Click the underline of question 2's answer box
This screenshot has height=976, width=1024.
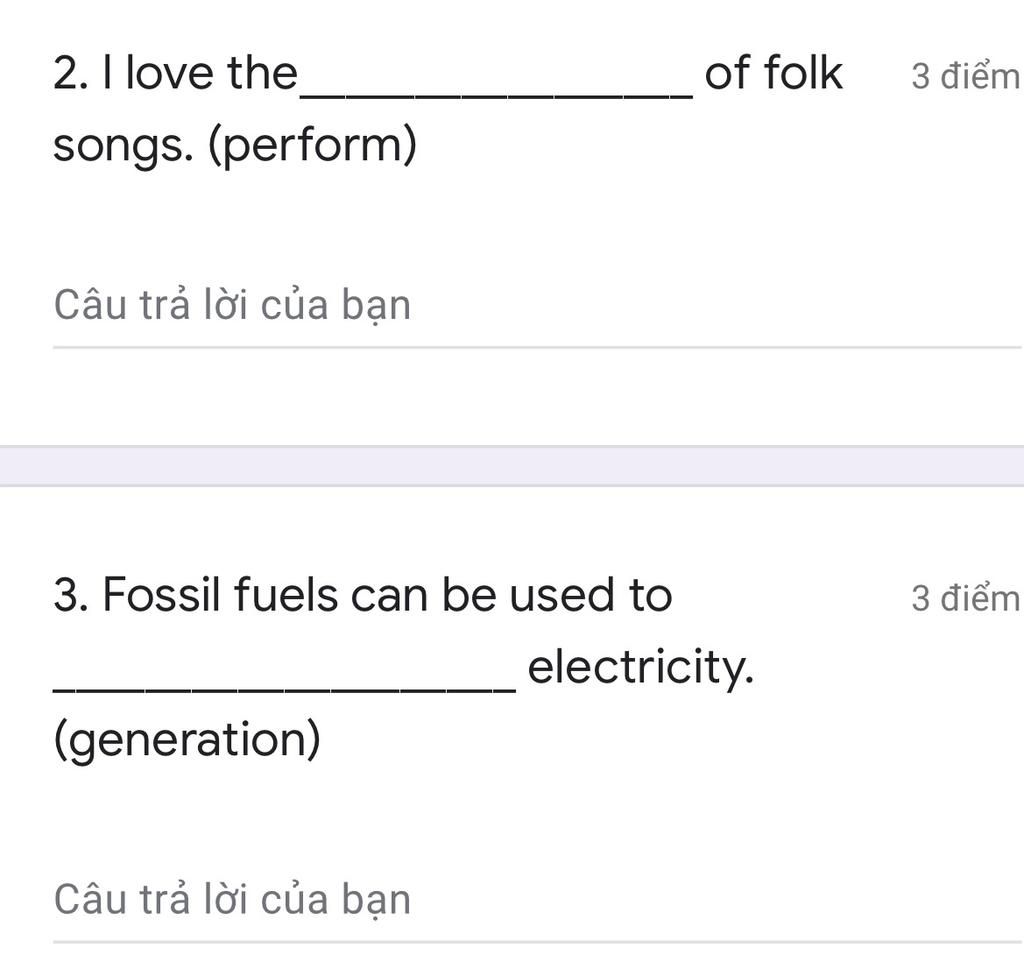(537, 348)
